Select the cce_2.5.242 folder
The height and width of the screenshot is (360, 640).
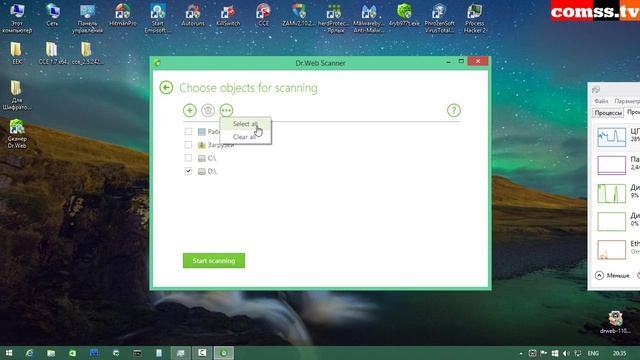tap(87, 53)
